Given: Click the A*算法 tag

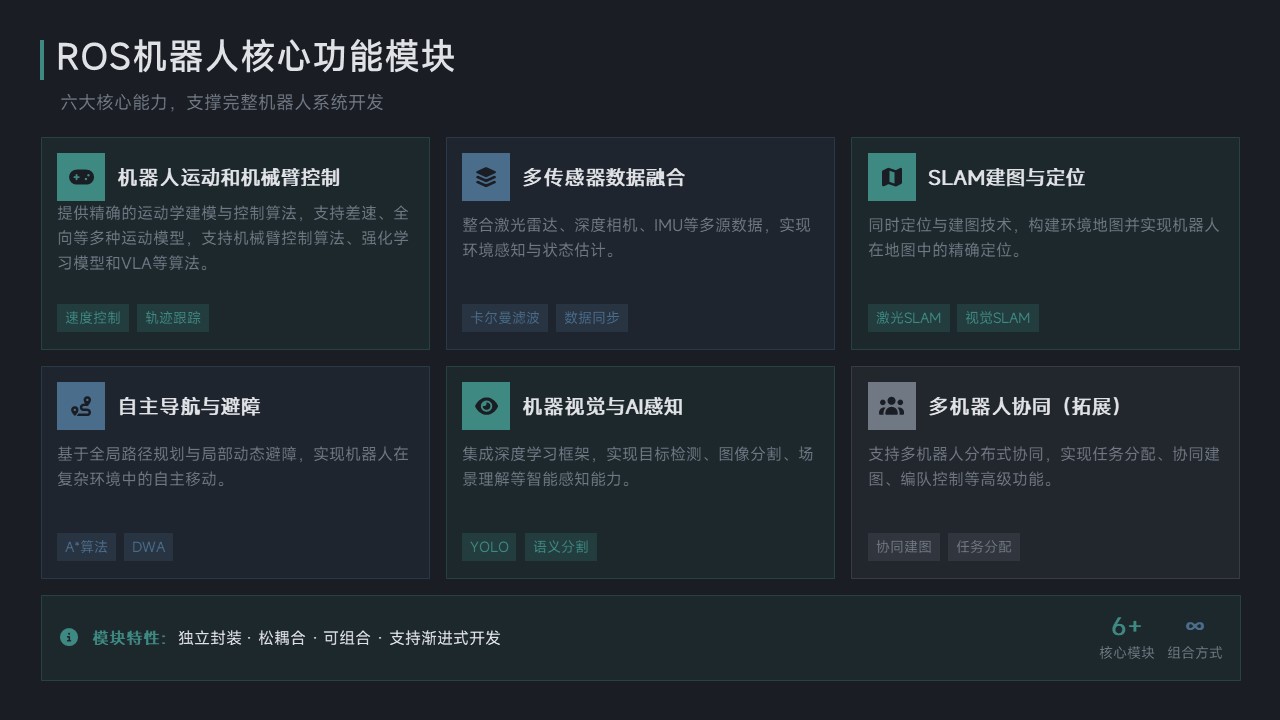Looking at the screenshot, I should pos(86,547).
